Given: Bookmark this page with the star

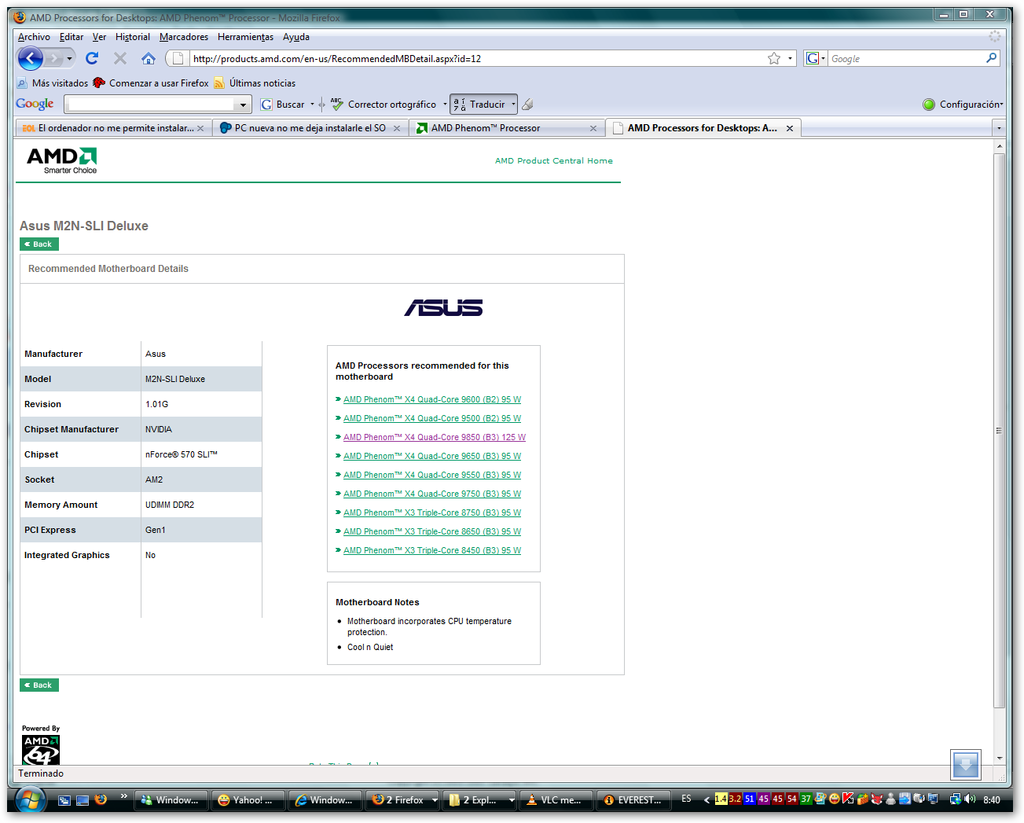Looking at the screenshot, I should [774, 59].
